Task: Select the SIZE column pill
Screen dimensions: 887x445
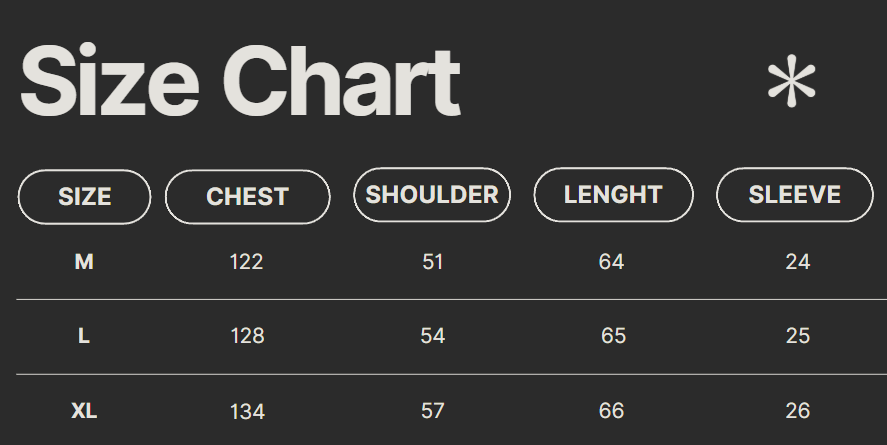Action: (x=84, y=197)
